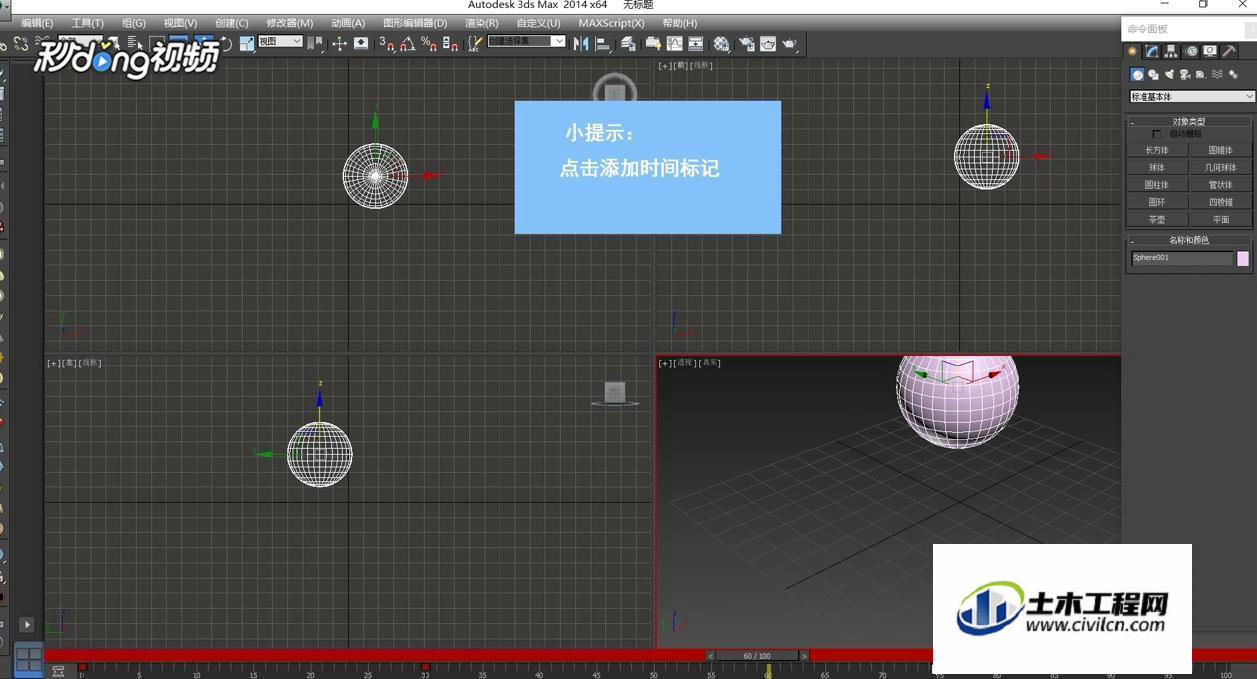
Task: Step time slider forward with right arrow
Action: (x=804, y=656)
